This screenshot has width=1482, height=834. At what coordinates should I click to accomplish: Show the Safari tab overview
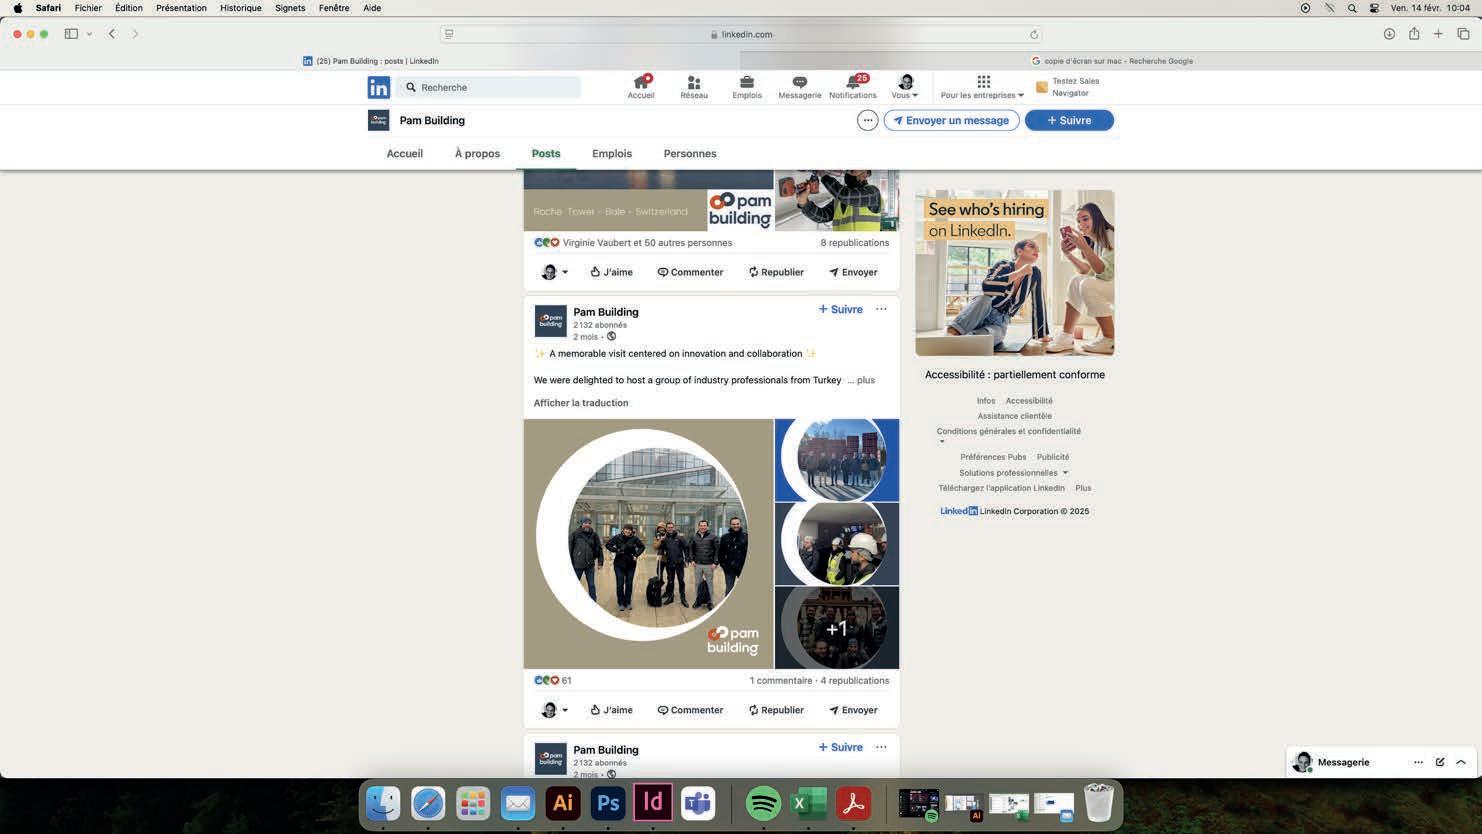point(1463,34)
